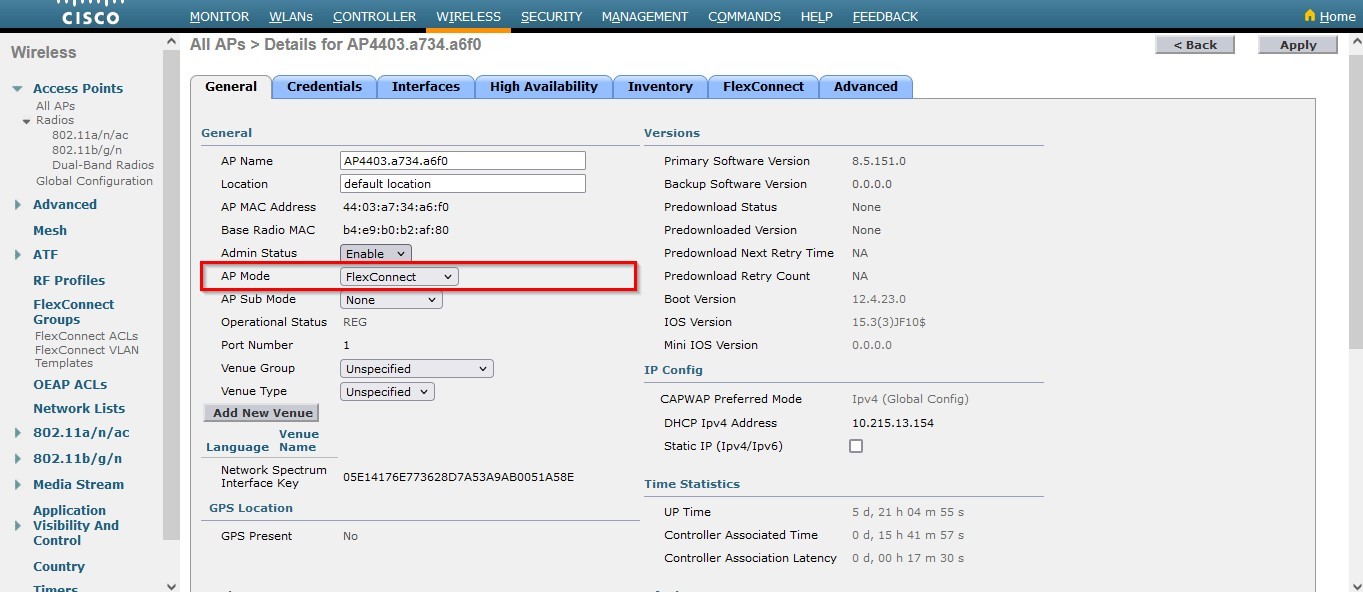Open the Network Lists sidebar link
The height and width of the screenshot is (592, 1363).
79,408
